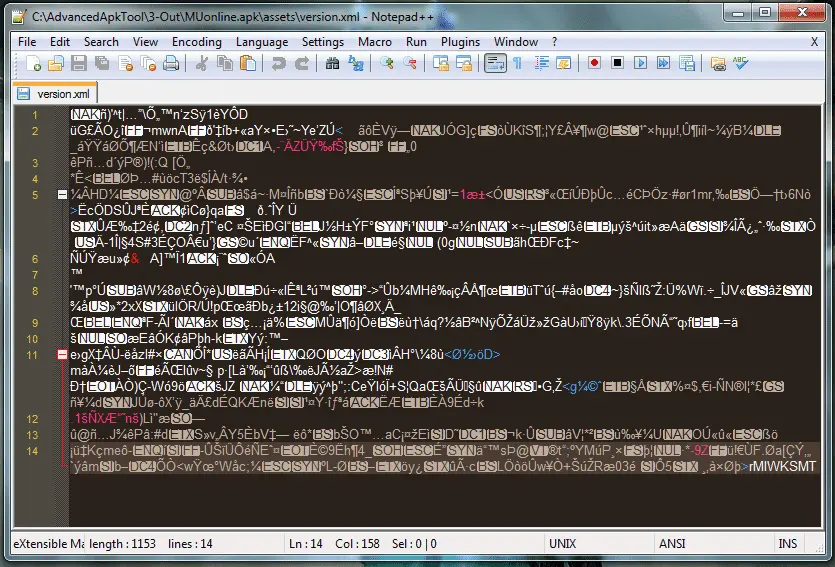Click the Save All icon
The width and height of the screenshot is (835, 567).
coord(102,64)
